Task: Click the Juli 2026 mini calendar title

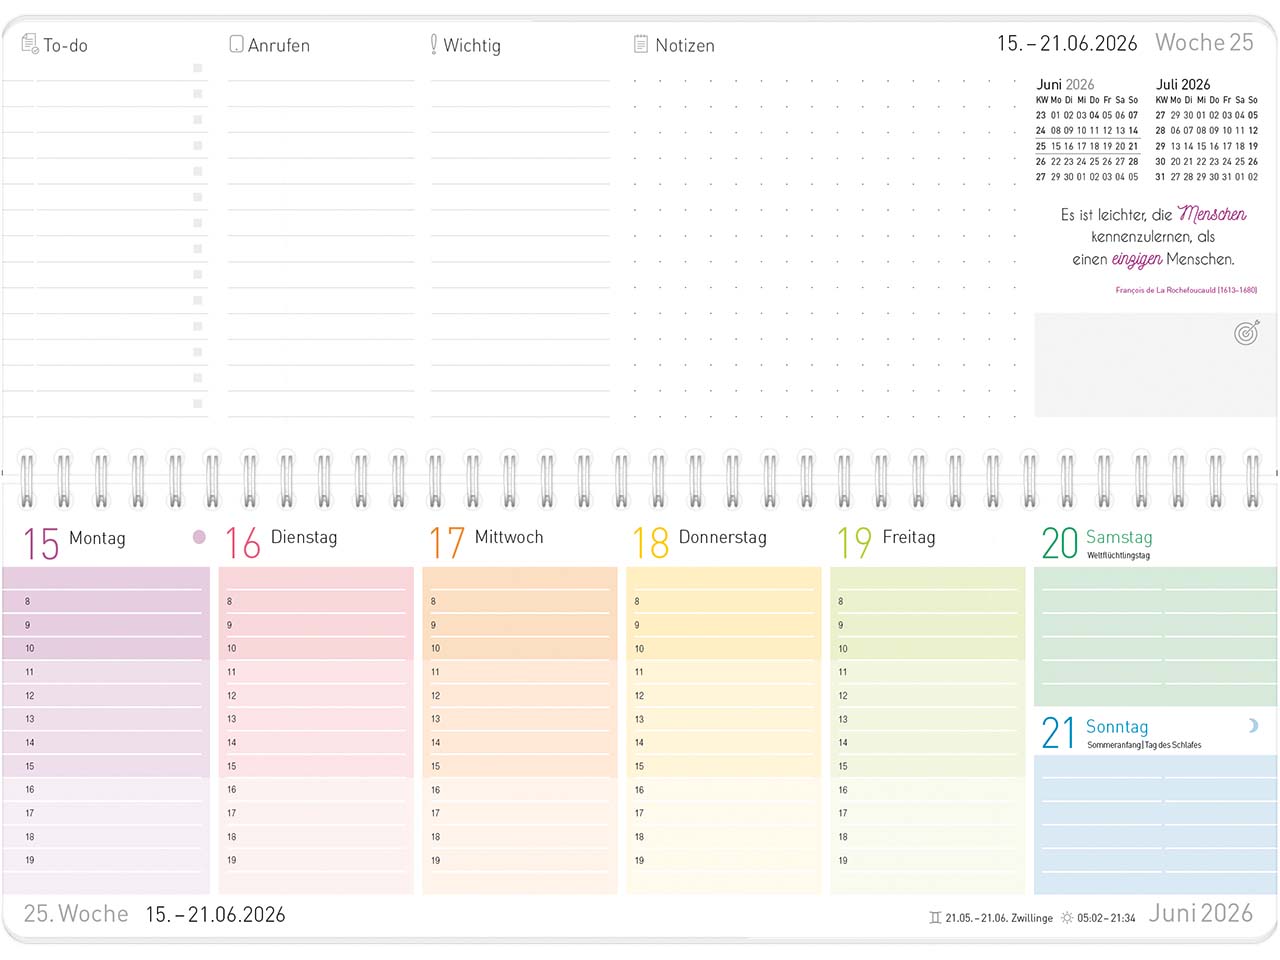Action: click(x=1183, y=84)
